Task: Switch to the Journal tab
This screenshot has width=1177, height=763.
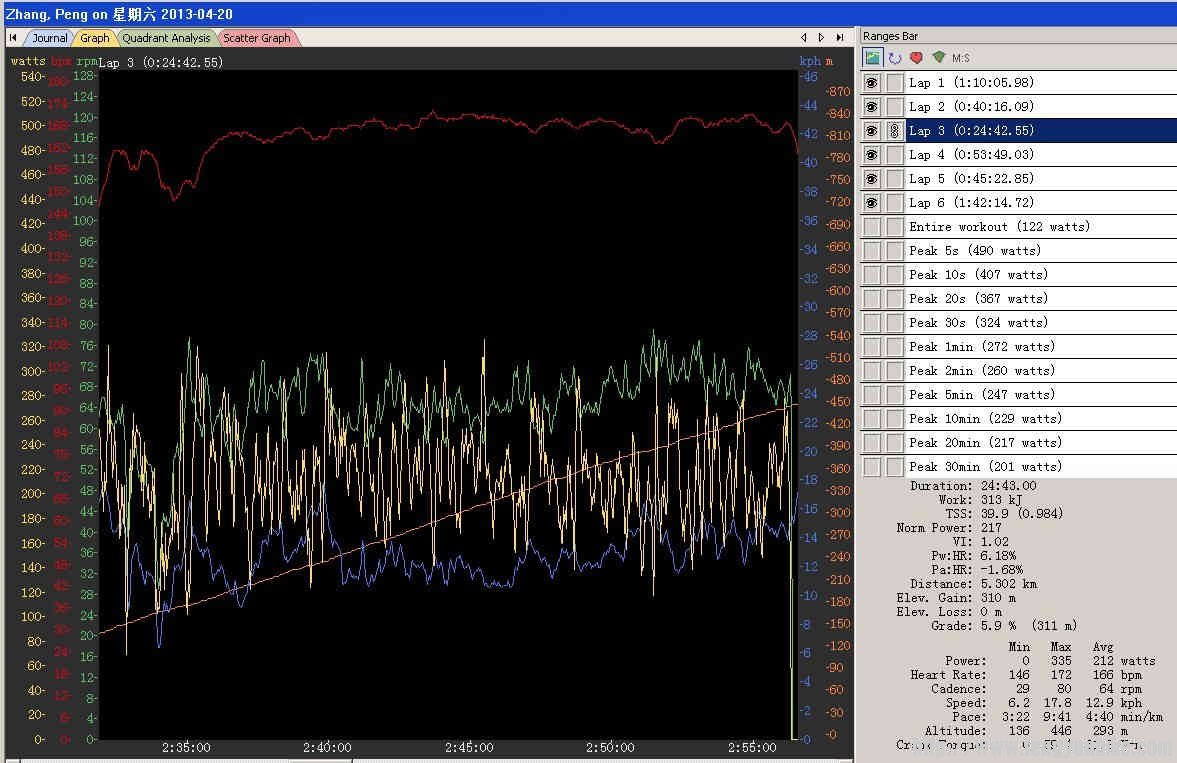Action: [x=49, y=38]
